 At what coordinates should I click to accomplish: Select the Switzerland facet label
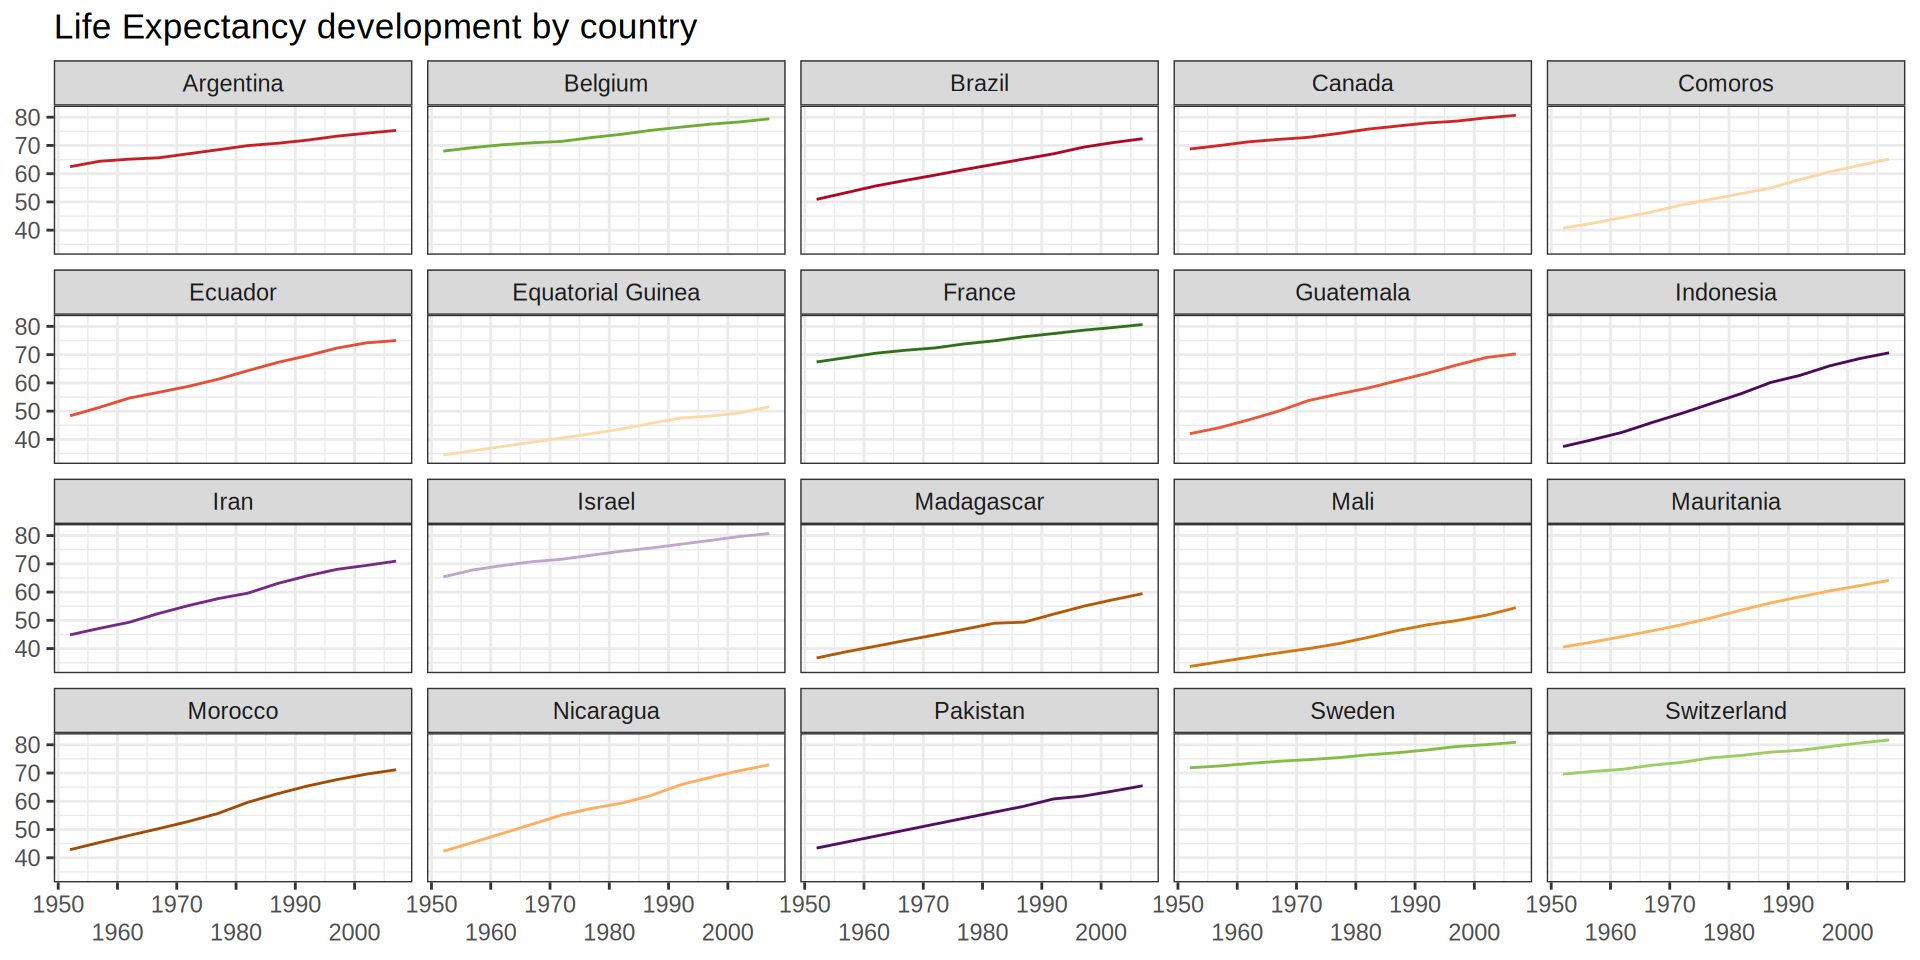click(x=1725, y=711)
